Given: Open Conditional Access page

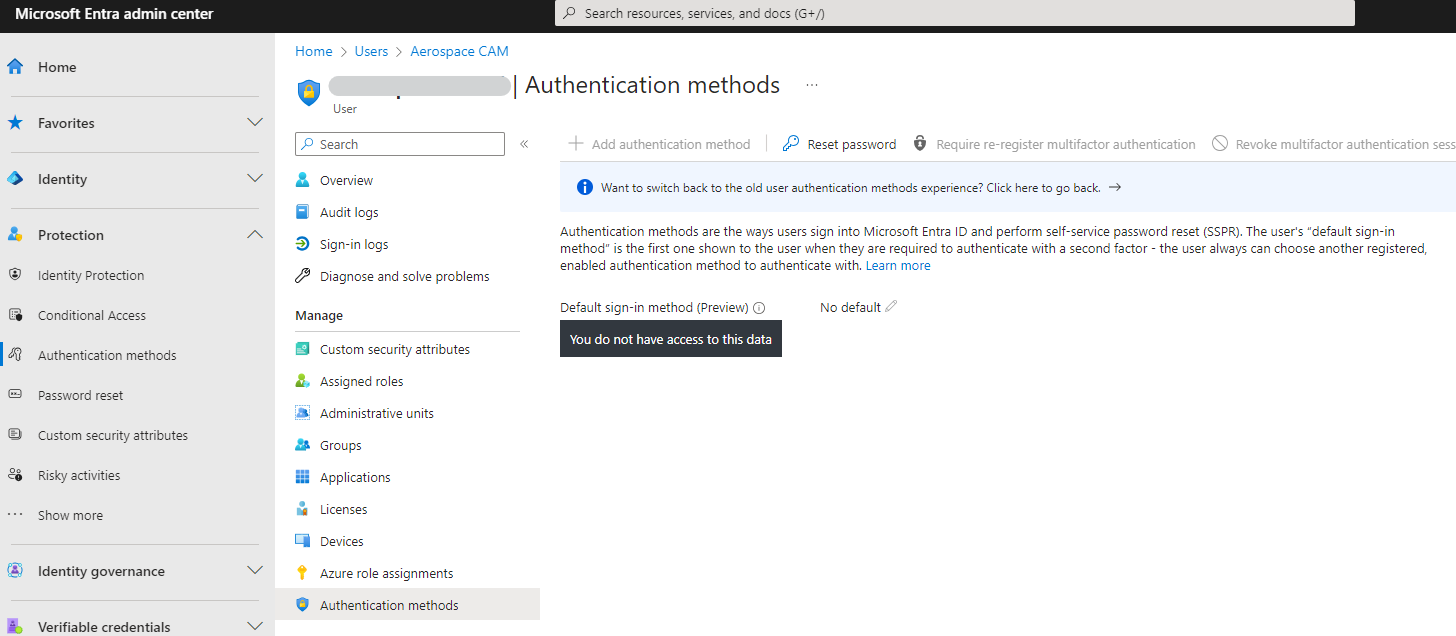Looking at the screenshot, I should pyautogui.click(x=92, y=315).
